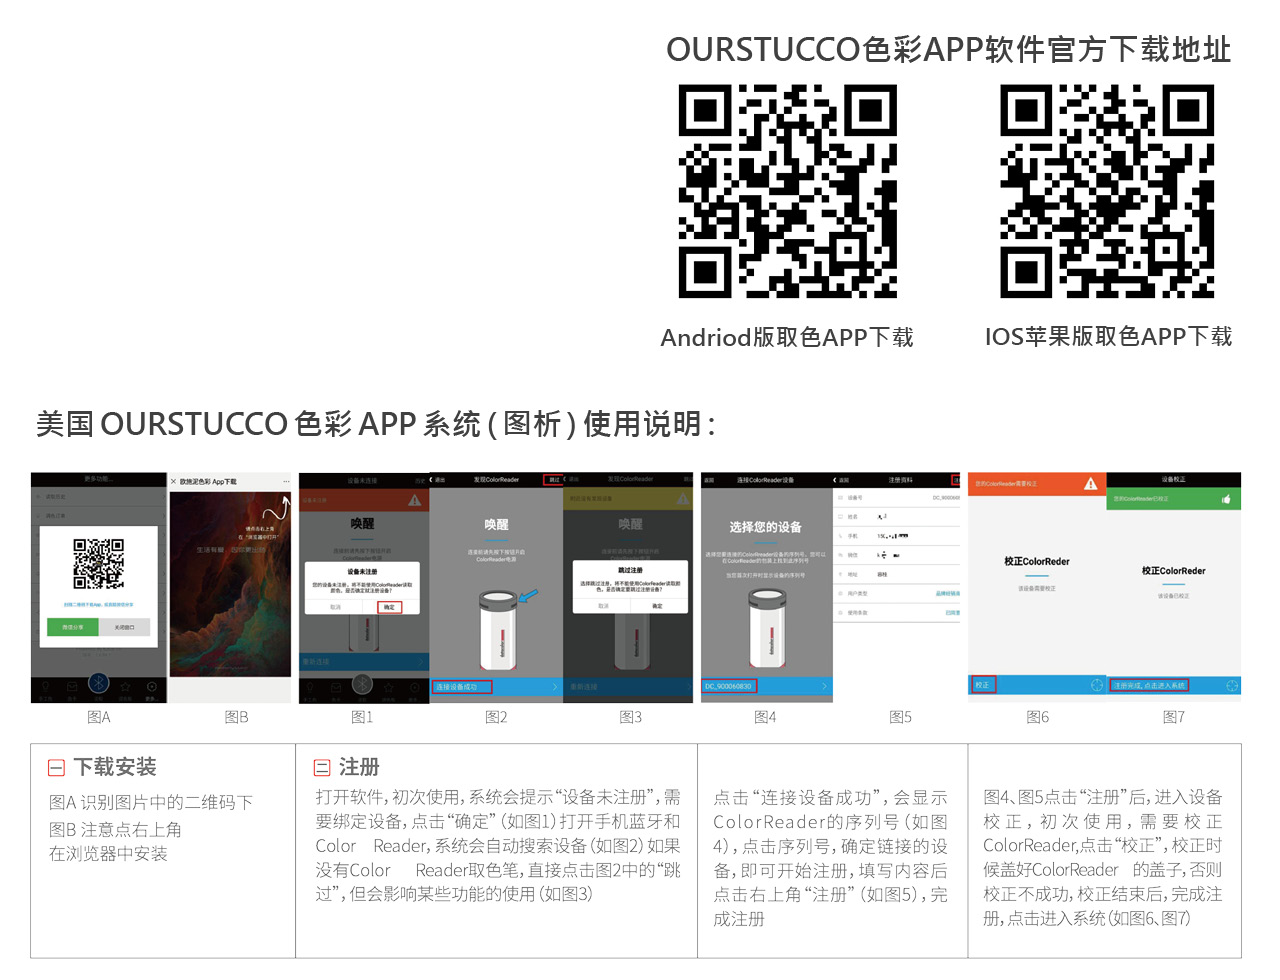Tap the 设备号 row in 注册资料 form
This screenshot has height=980, width=1280.
[x=896, y=497]
